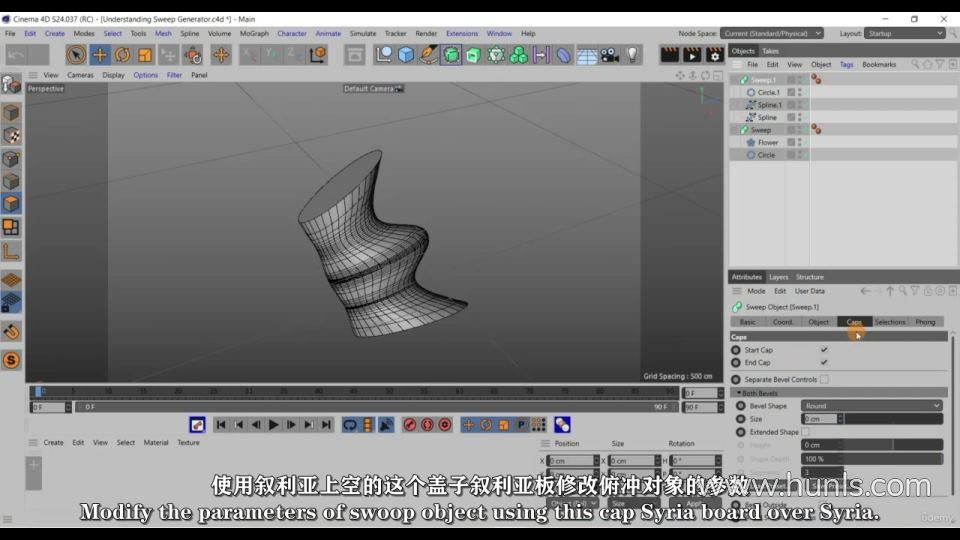The height and width of the screenshot is (540, 960).
Task: Enable Separate Bevel Controls checkbox
Action: pos(824,380)
